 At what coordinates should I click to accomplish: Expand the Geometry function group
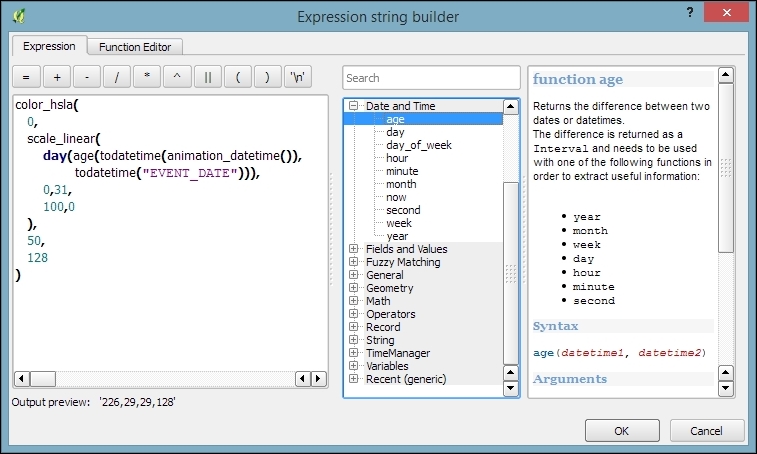[354, 287]
